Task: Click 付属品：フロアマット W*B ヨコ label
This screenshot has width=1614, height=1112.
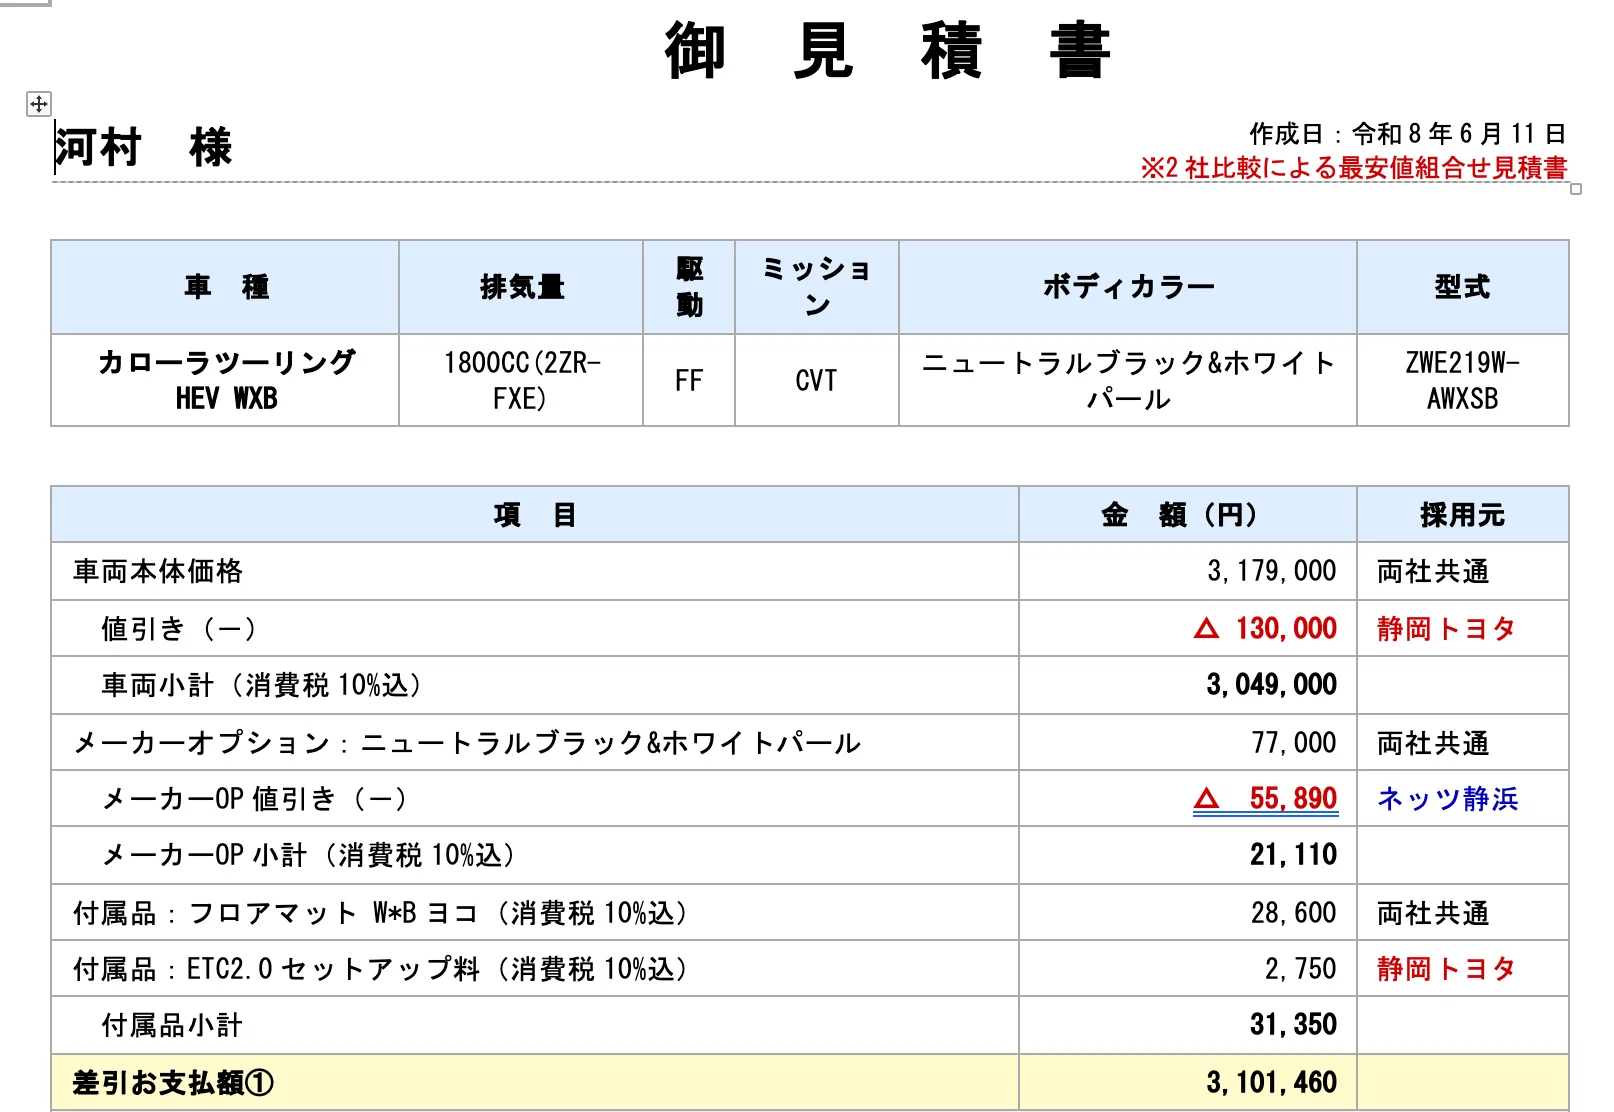Action: (381, 913)
